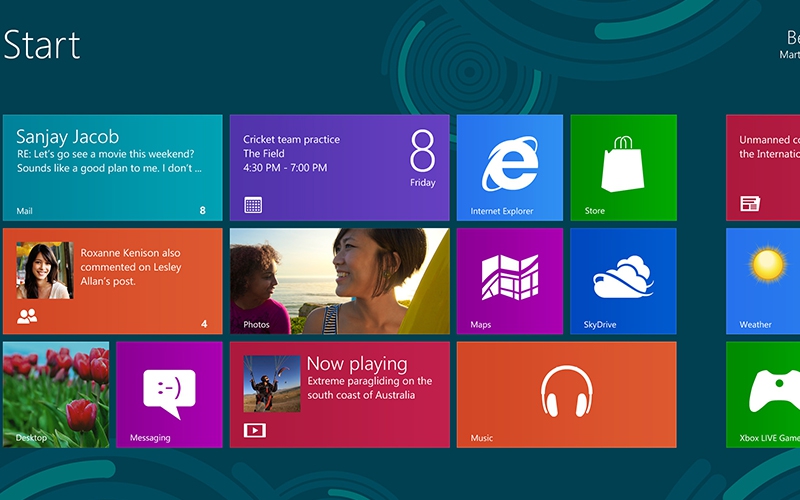Launch the Xbox LIVE Games tile

point(763,394)
